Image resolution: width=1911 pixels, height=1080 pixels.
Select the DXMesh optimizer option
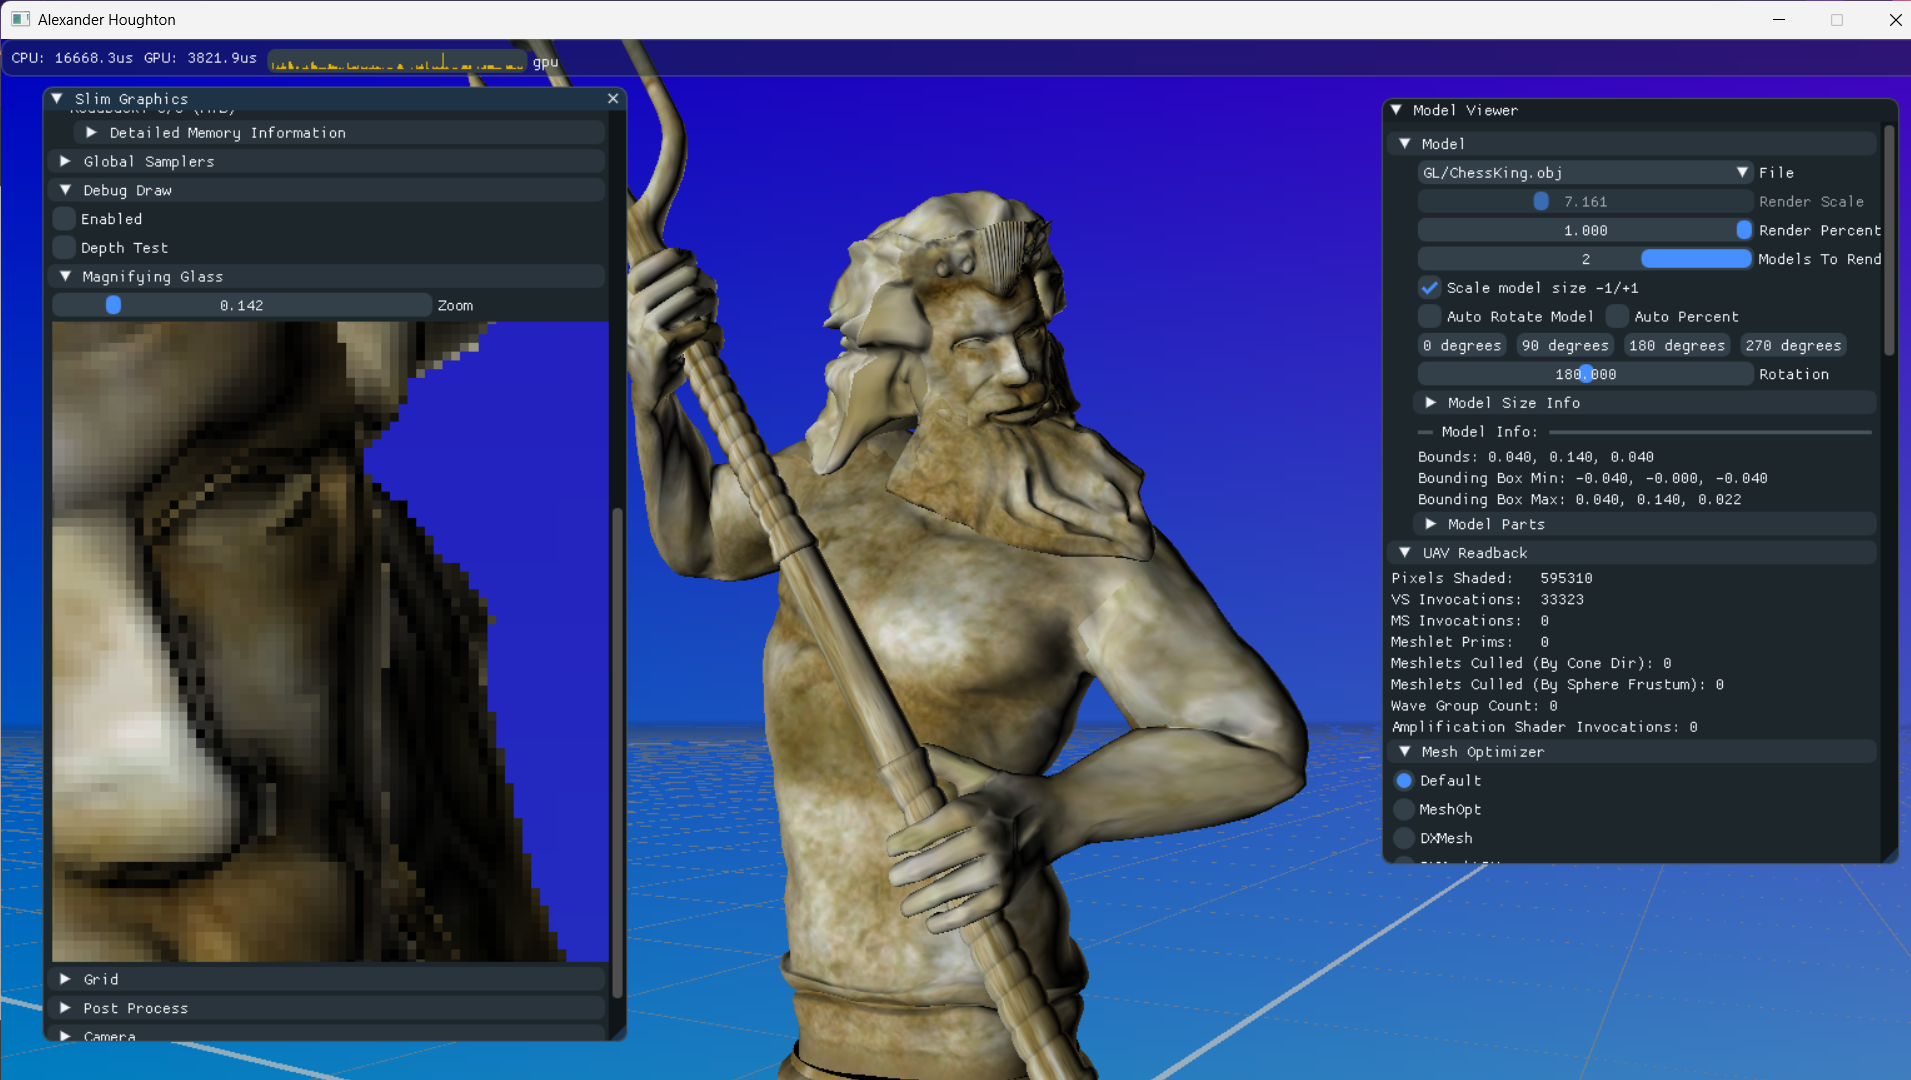coord(1405,838)
